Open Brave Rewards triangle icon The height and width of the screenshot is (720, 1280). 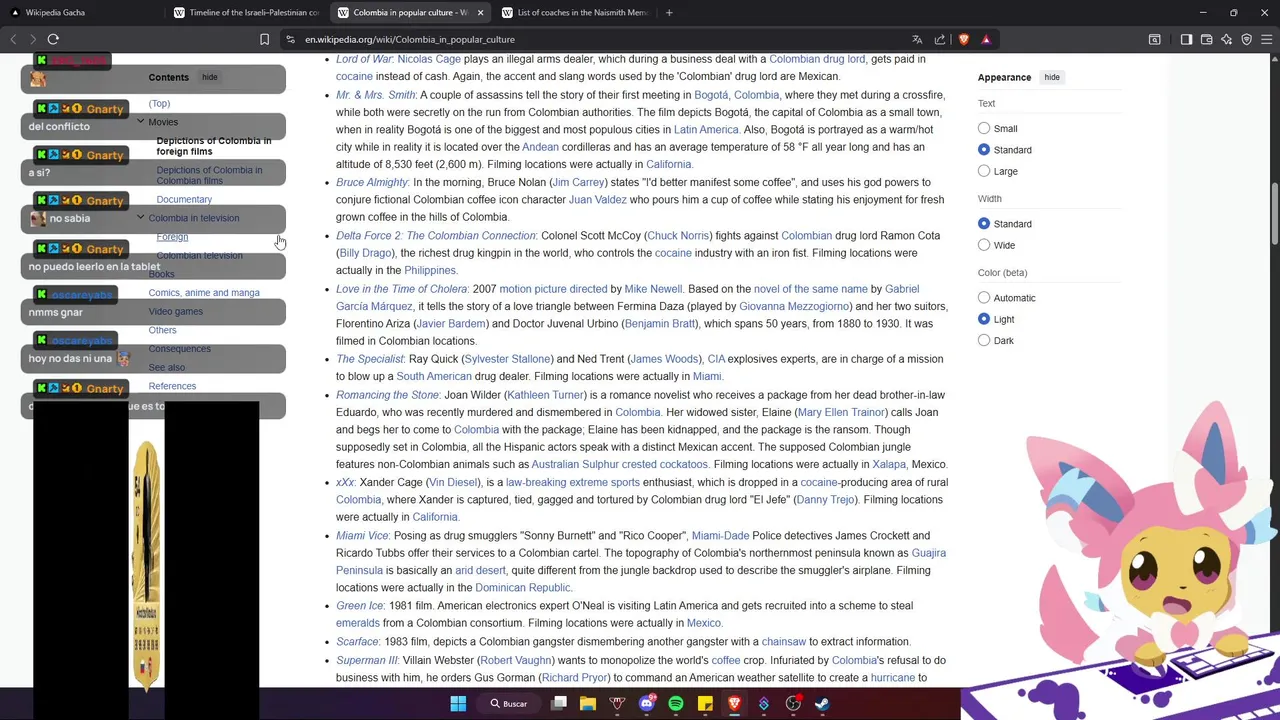coord(986,39)
